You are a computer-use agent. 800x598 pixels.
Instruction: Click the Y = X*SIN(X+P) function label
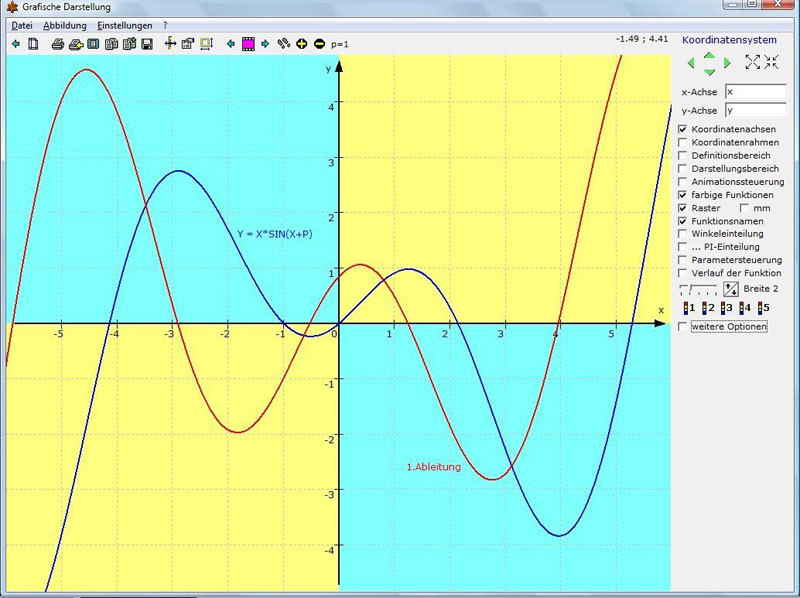coord(275,234)
